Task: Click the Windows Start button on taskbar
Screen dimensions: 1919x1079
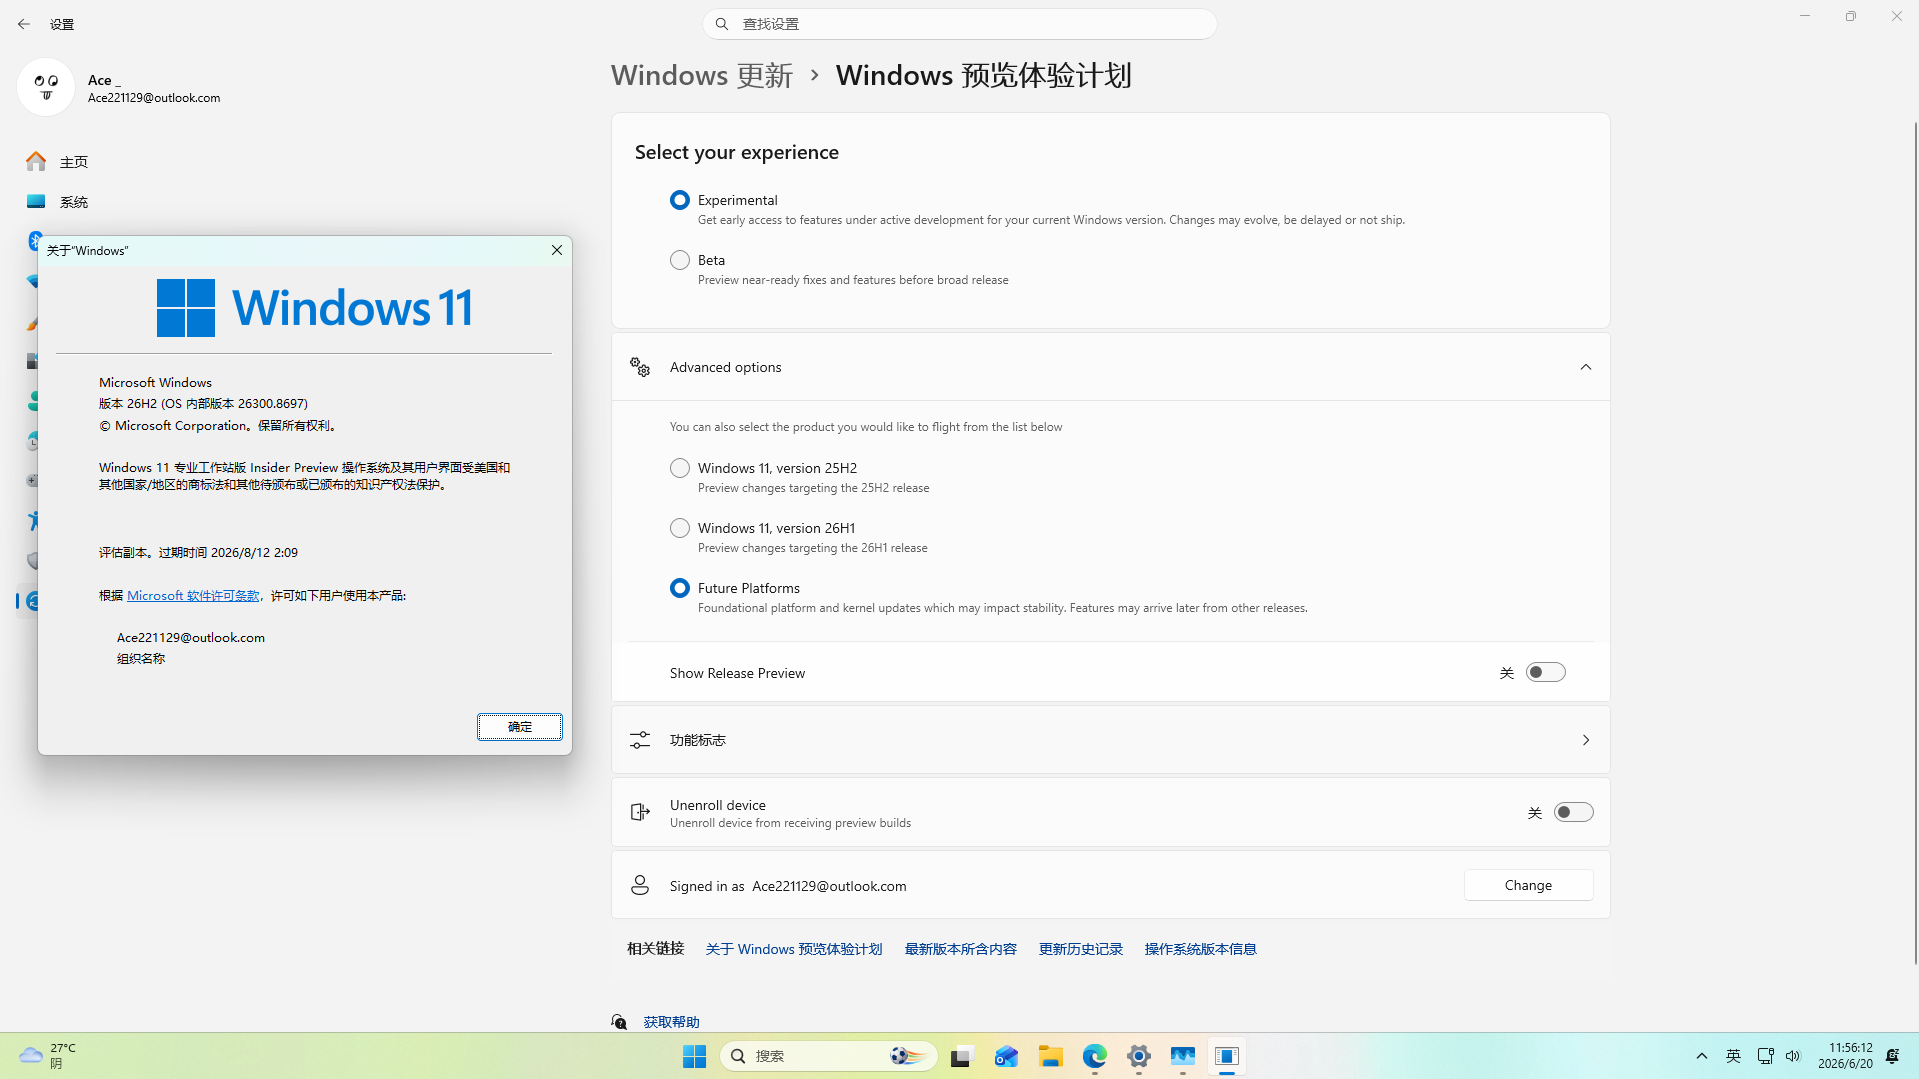Action: click(x=694, y=1056)
